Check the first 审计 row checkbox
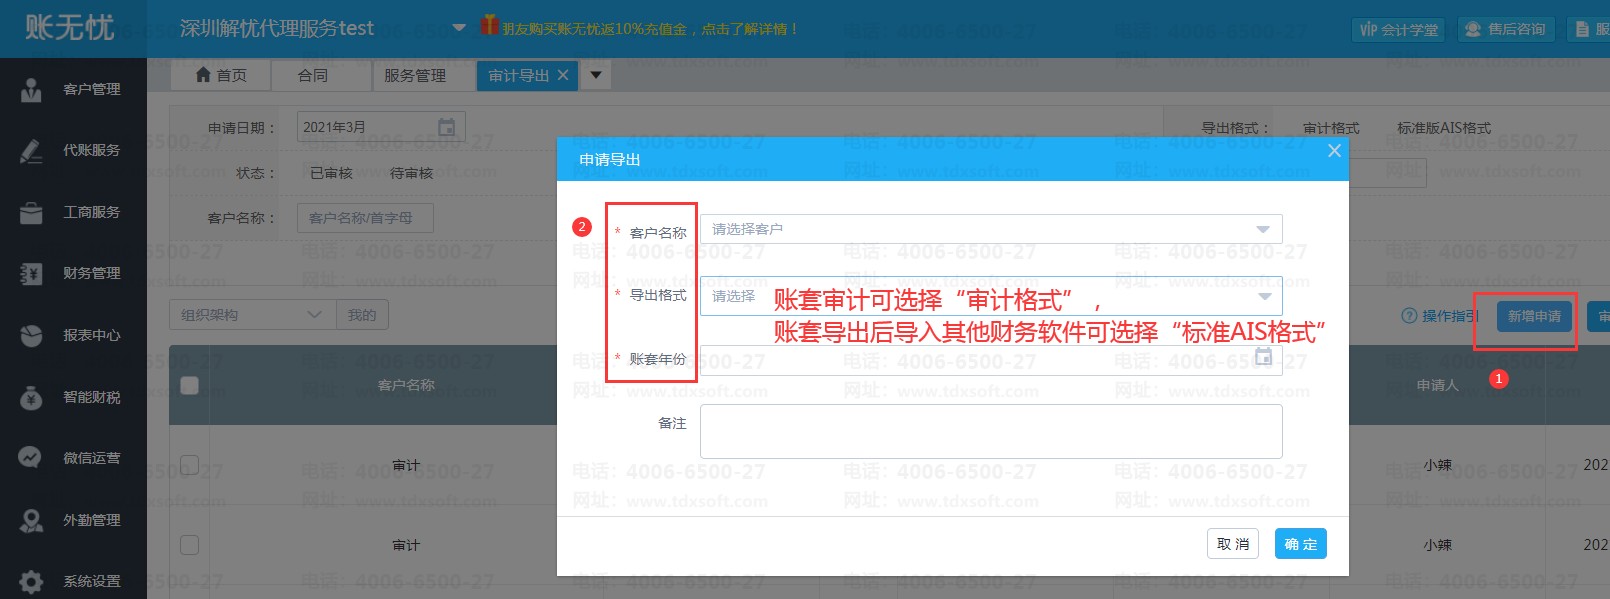This screenshot has width=1610, height=599. [189, 465]
